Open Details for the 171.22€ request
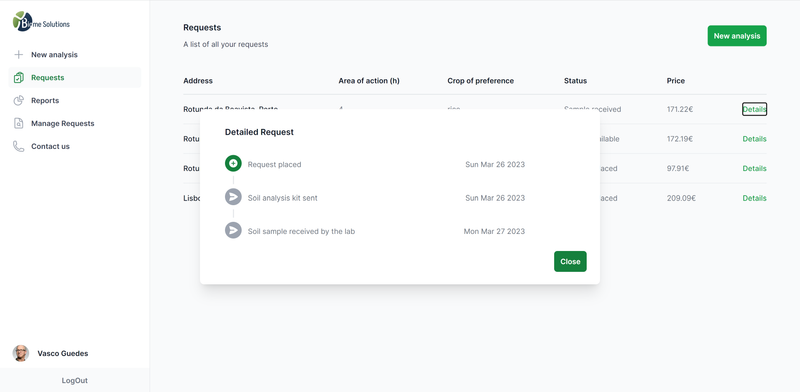The width and height of the screenshot is (800, 392). [x=754, y=109]
